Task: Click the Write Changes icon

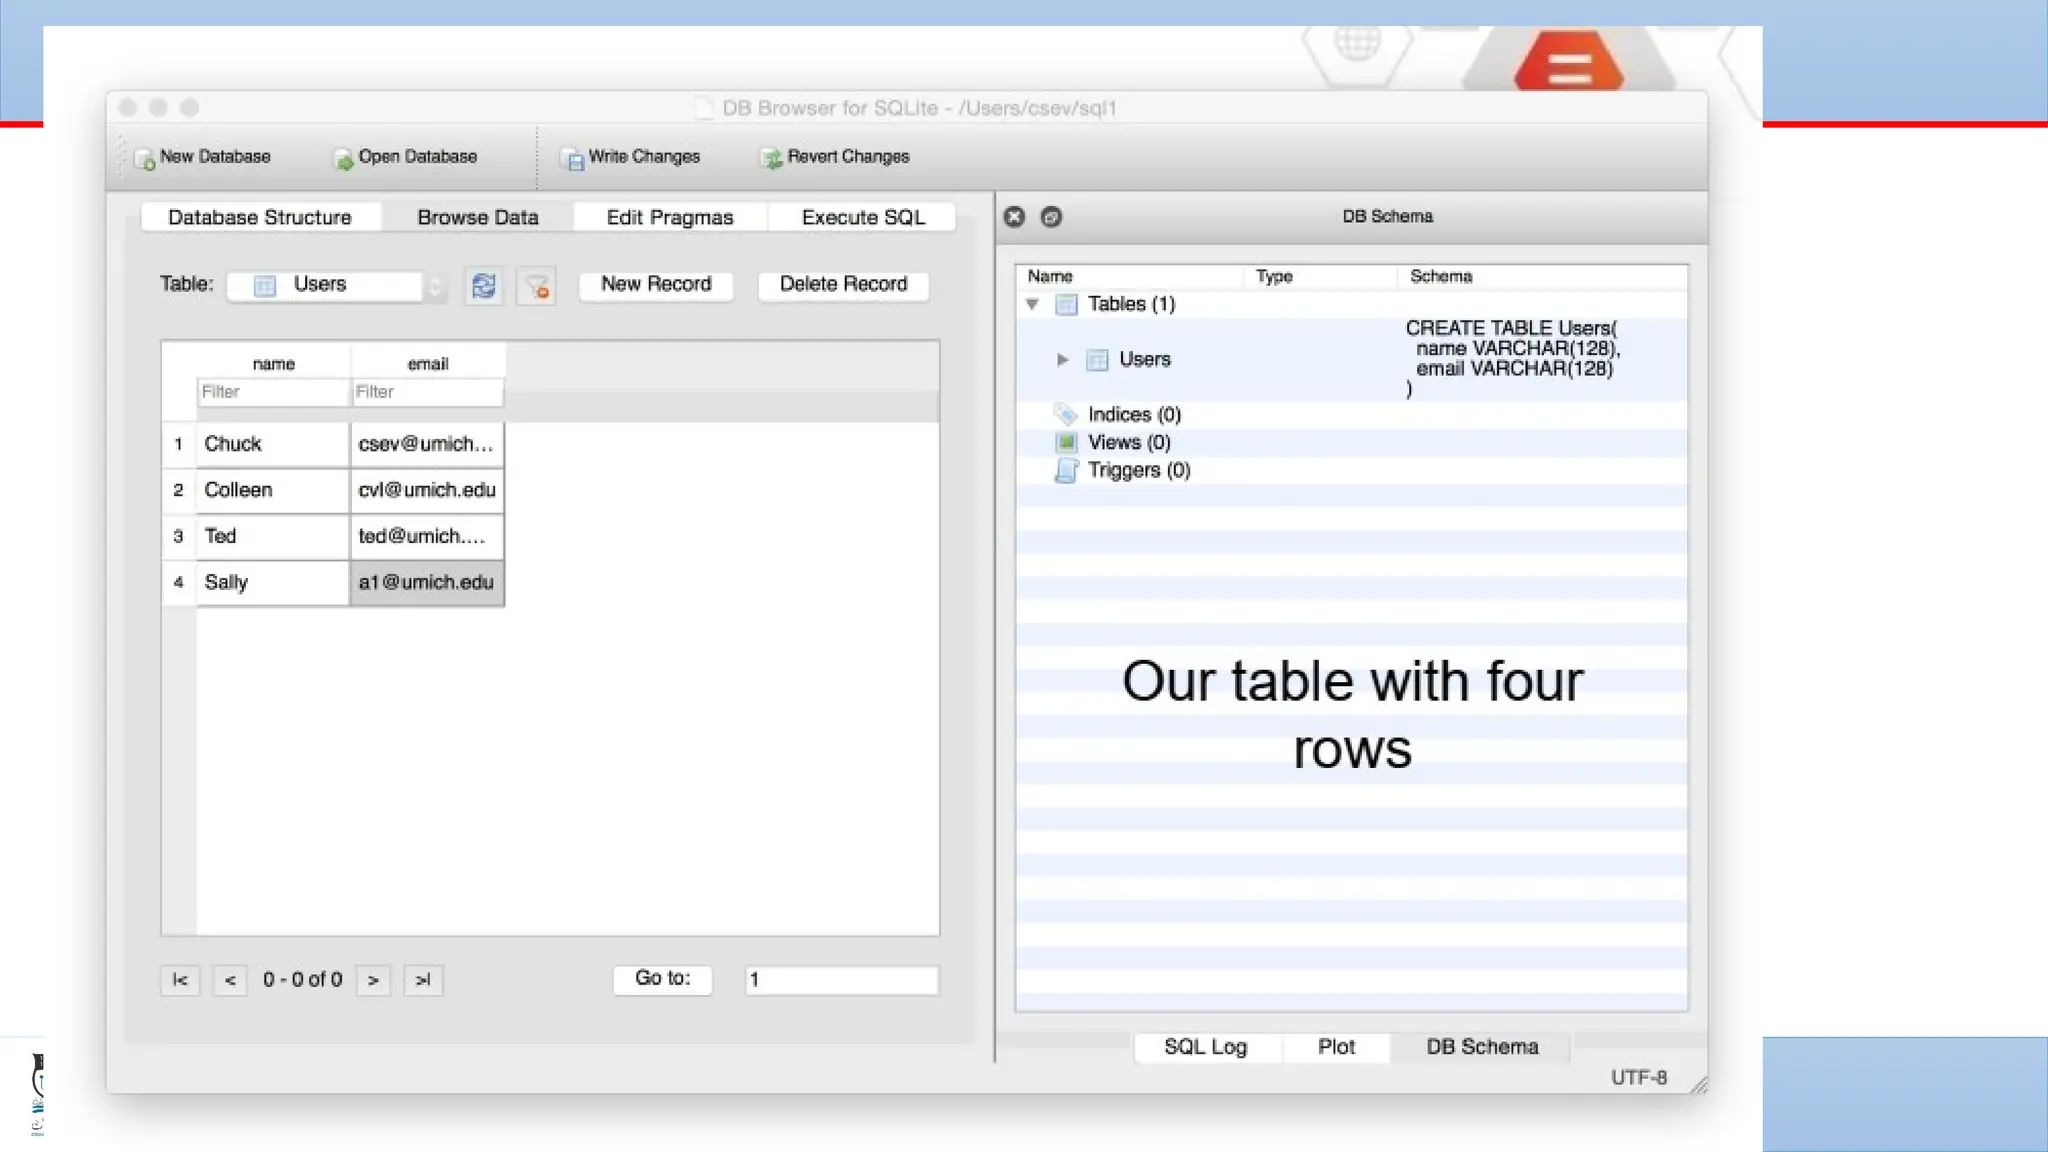Action: coord(573,159)
